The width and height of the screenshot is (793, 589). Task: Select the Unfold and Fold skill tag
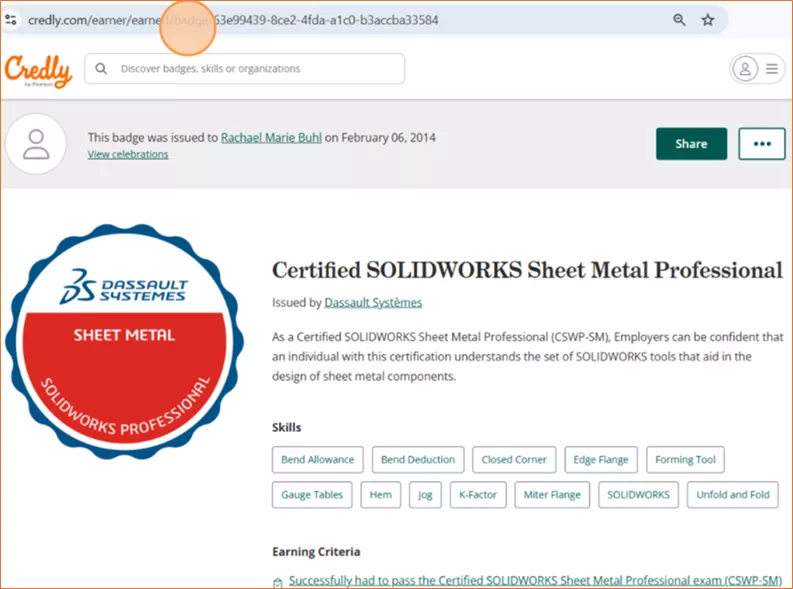pyautogui.click(x=732, y=495)
